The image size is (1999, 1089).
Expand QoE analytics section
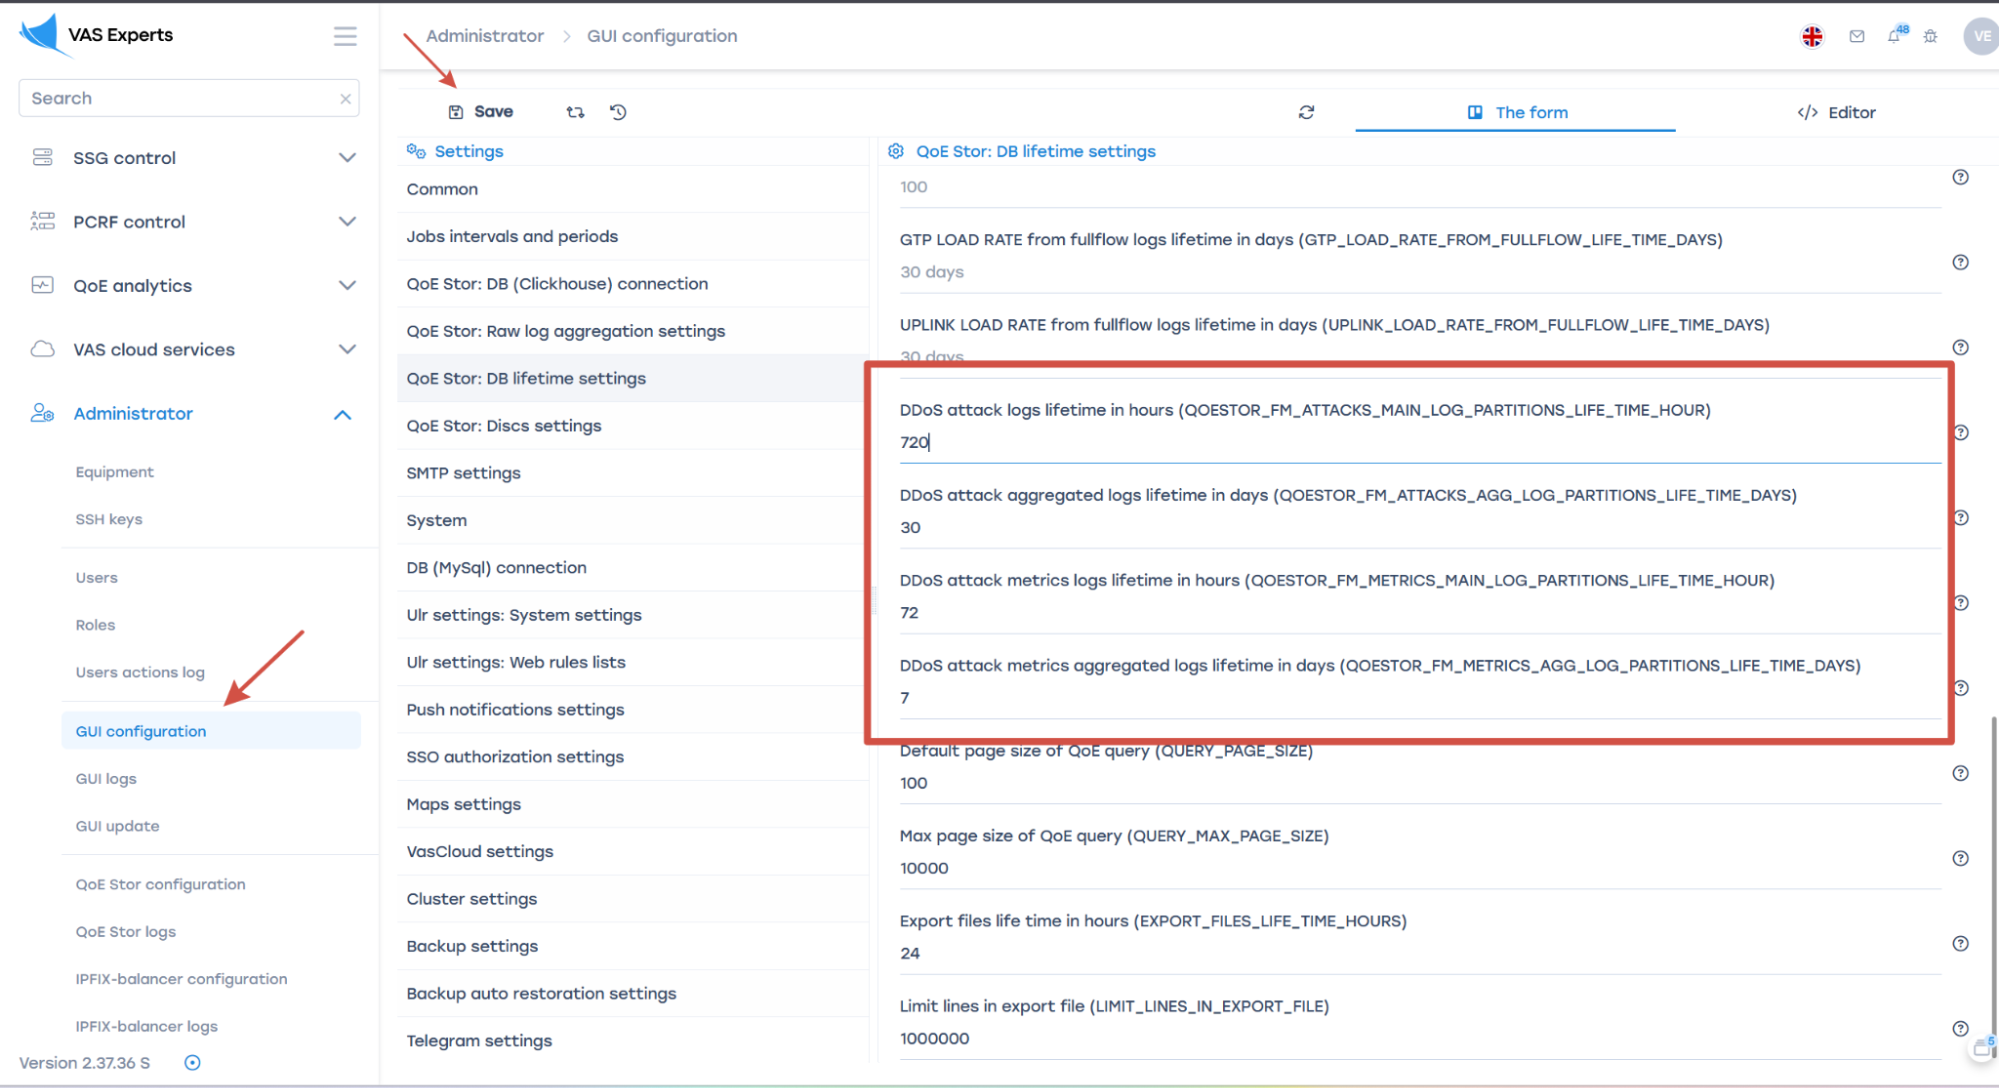pyautogui.click(x=347, y=286)
